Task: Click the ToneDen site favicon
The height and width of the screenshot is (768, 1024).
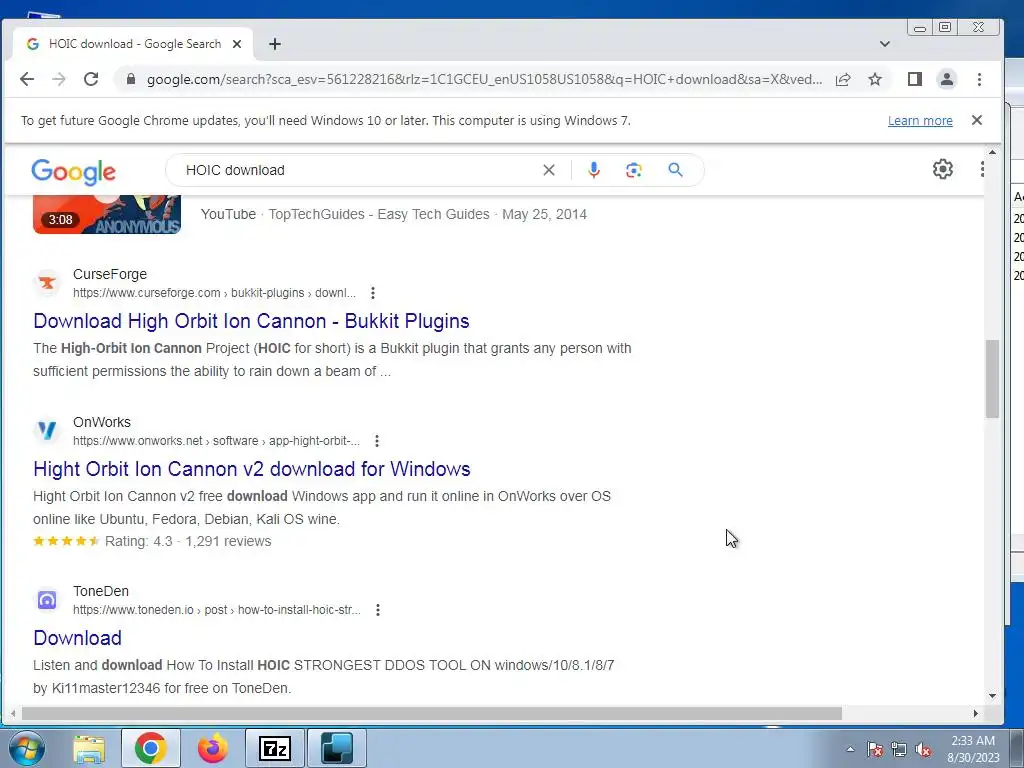Action: click(x=47, y=600)
